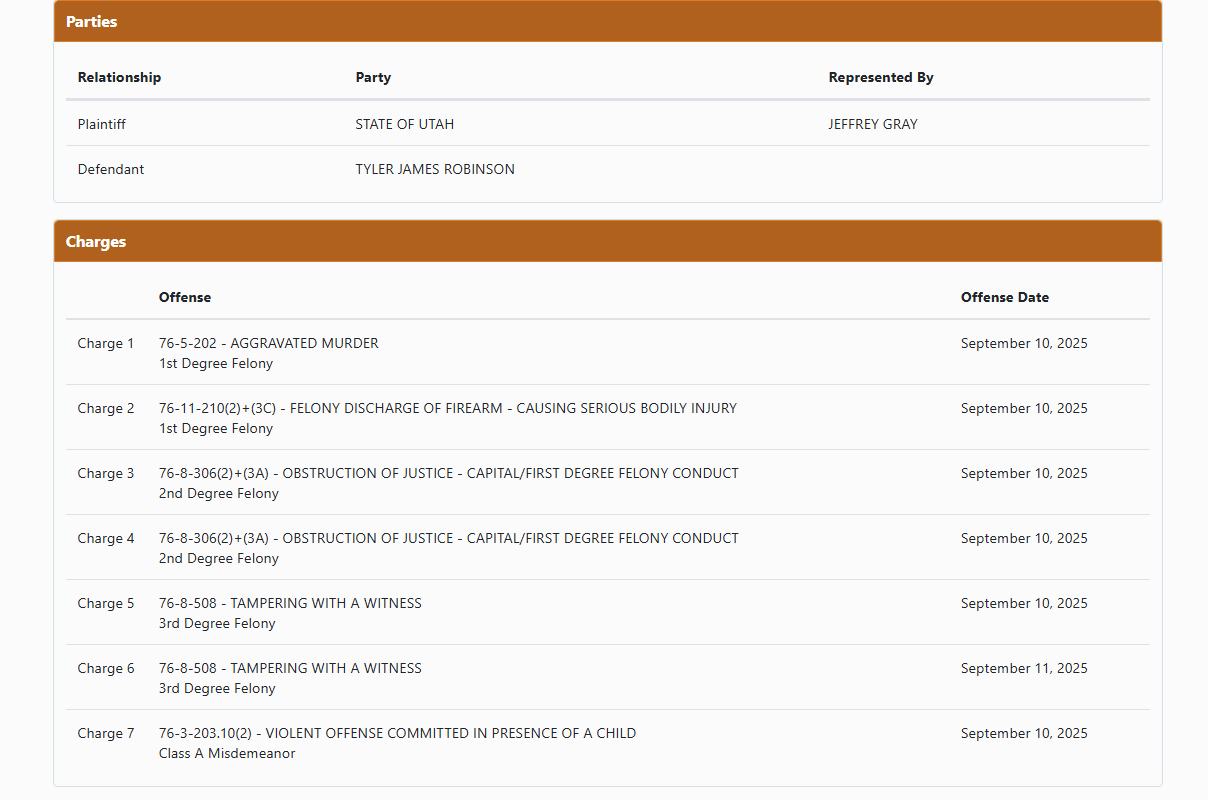Click the Party column header
This screenshot has height=800, width=1208.
click(373, 77)
